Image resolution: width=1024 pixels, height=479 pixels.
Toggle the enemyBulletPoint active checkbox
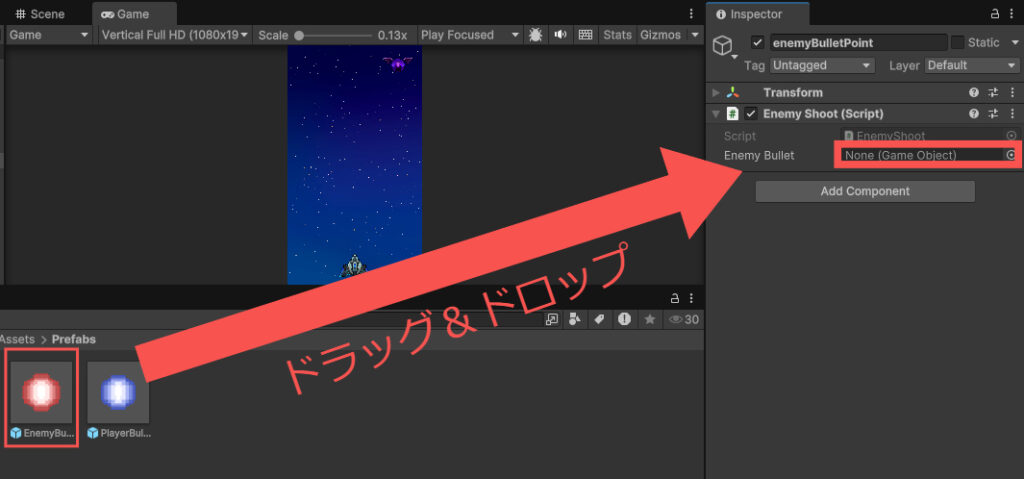point(758,43)
